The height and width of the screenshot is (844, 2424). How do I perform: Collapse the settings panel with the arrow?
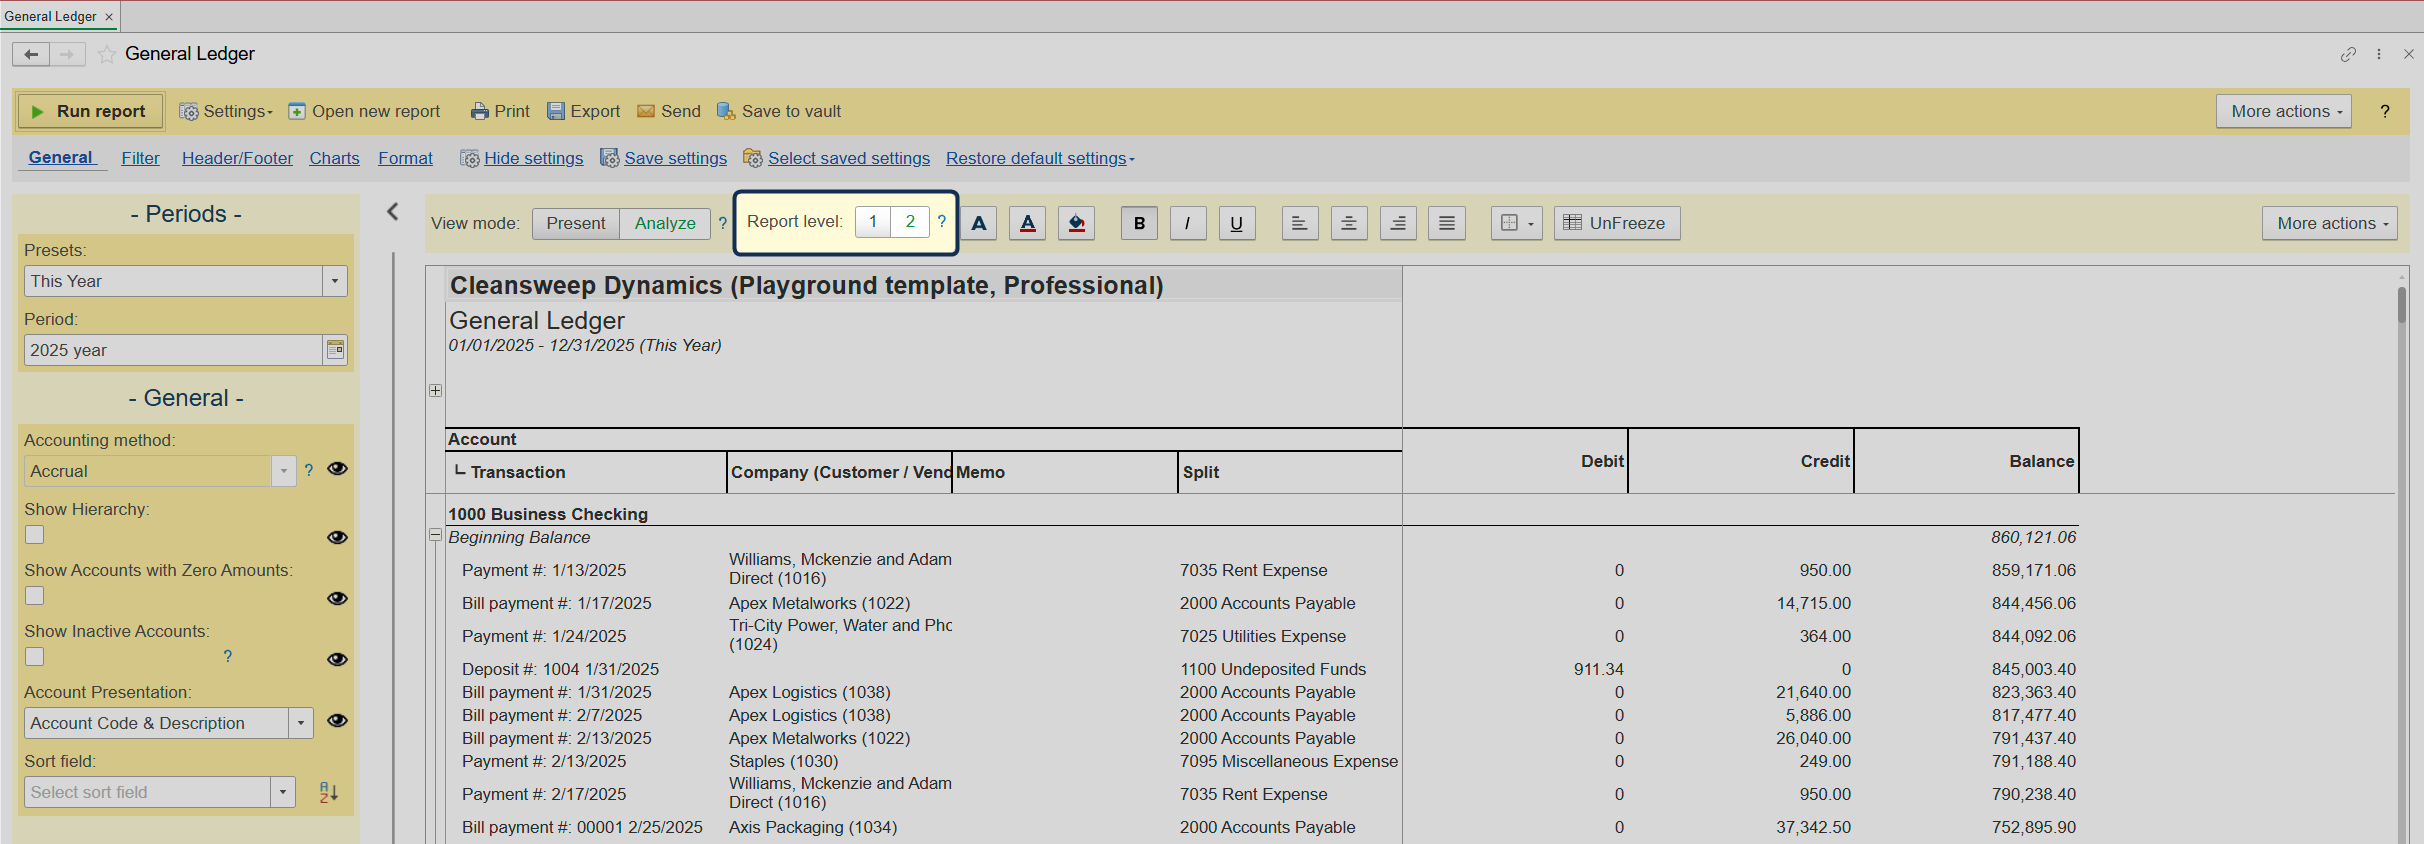(x=393, y=211)
